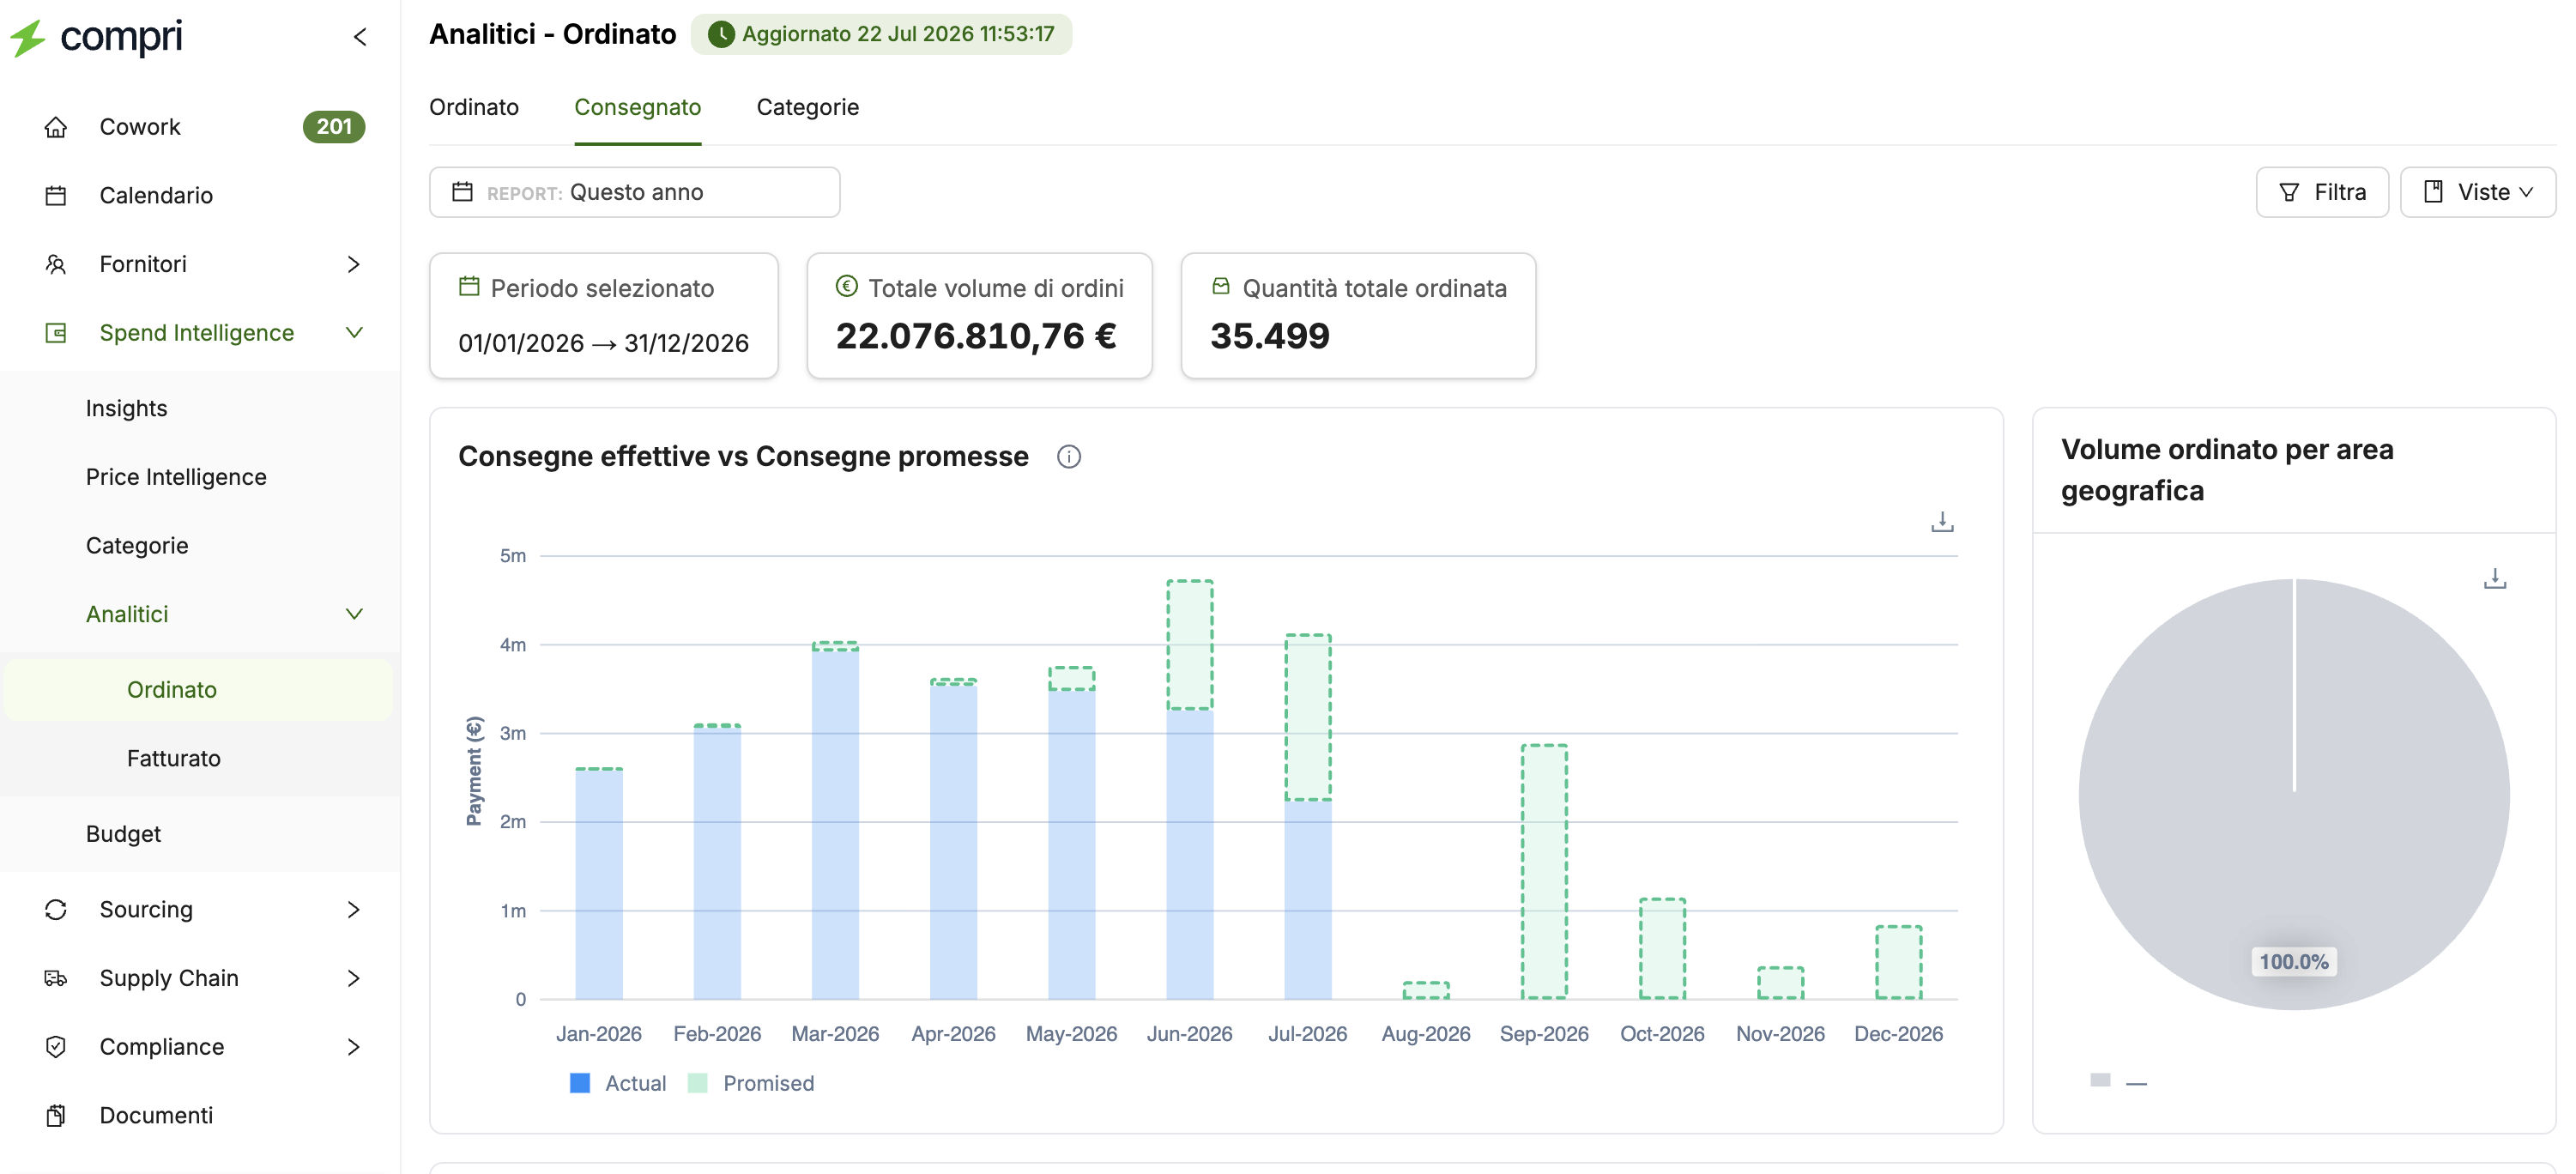
Task: Click the info icon beside Consegne effettive title
Action: click(1068, 457)
